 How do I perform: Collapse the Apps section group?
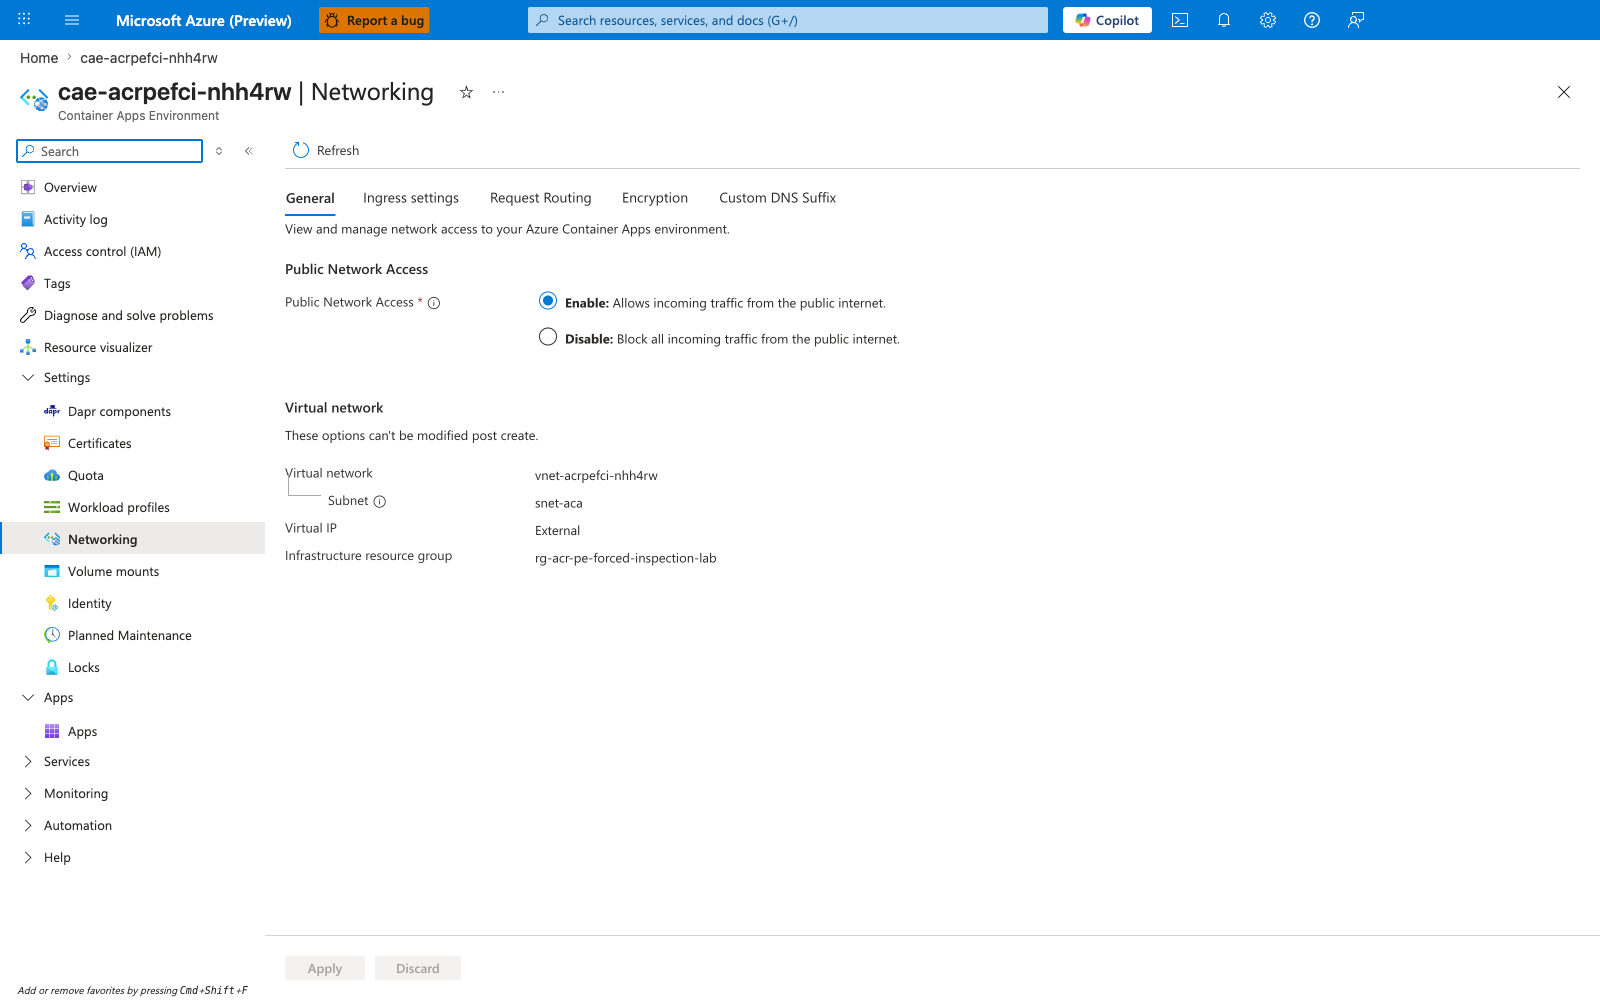(x=28, y=697)
